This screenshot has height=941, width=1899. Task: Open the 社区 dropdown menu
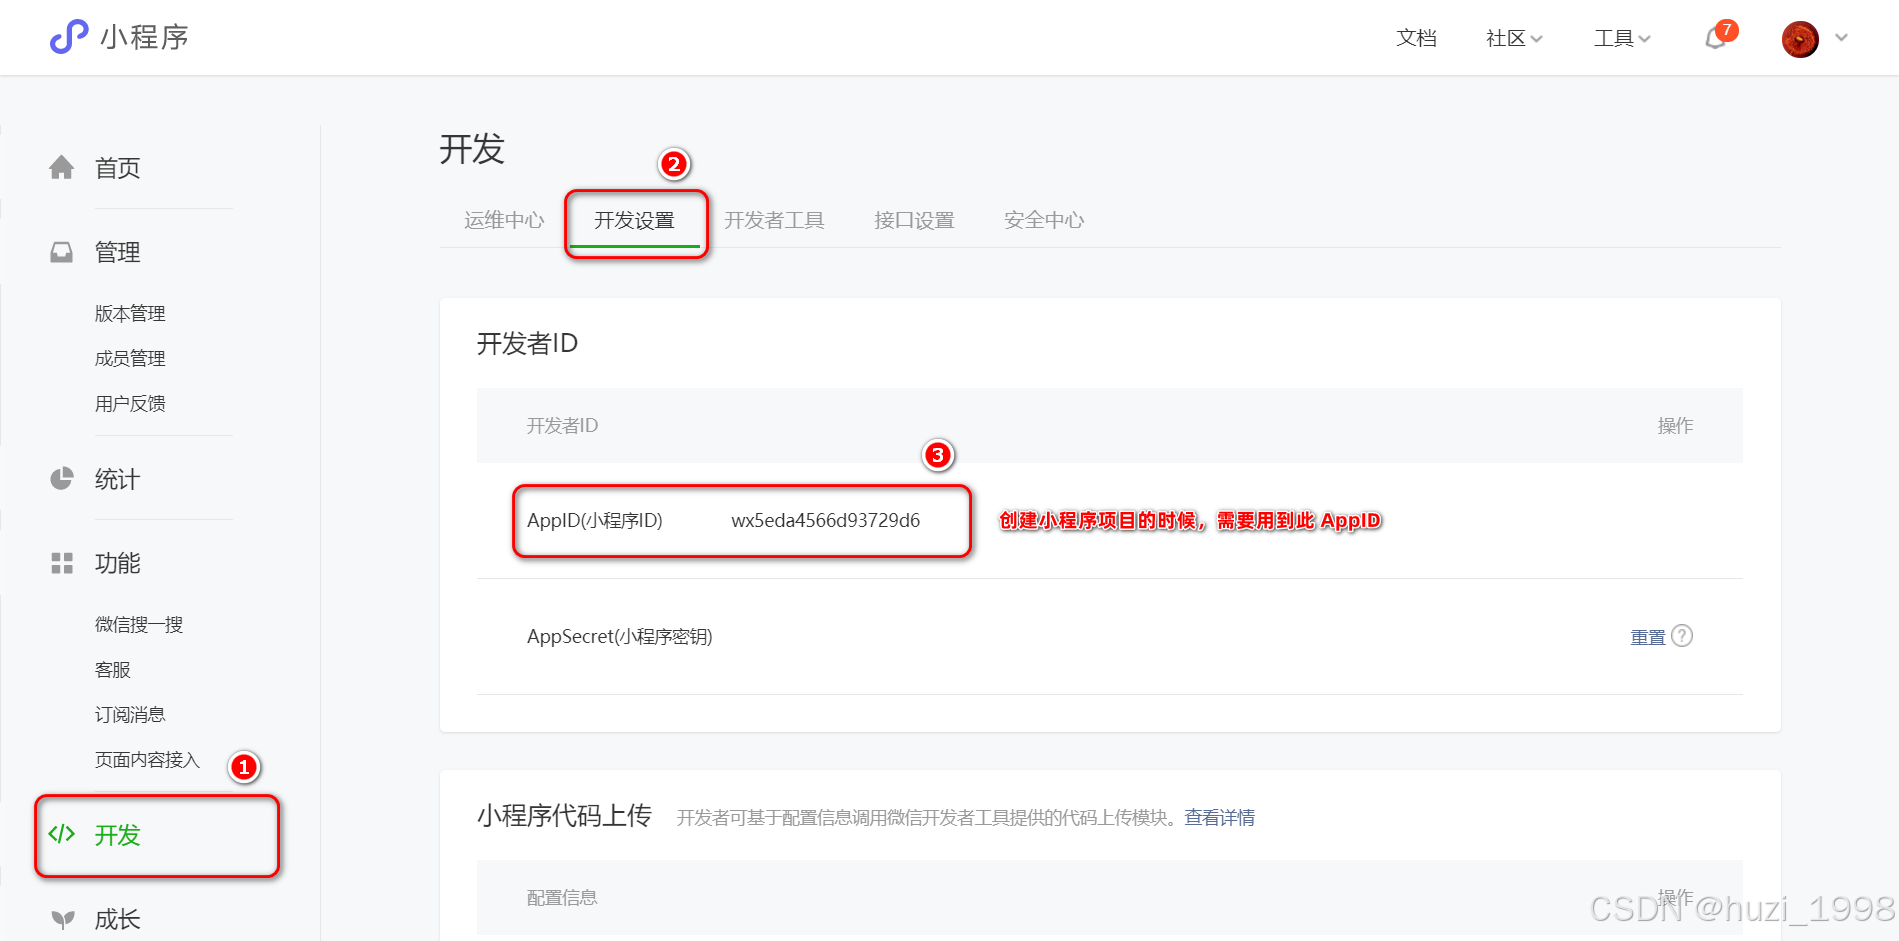[1514, 38]
